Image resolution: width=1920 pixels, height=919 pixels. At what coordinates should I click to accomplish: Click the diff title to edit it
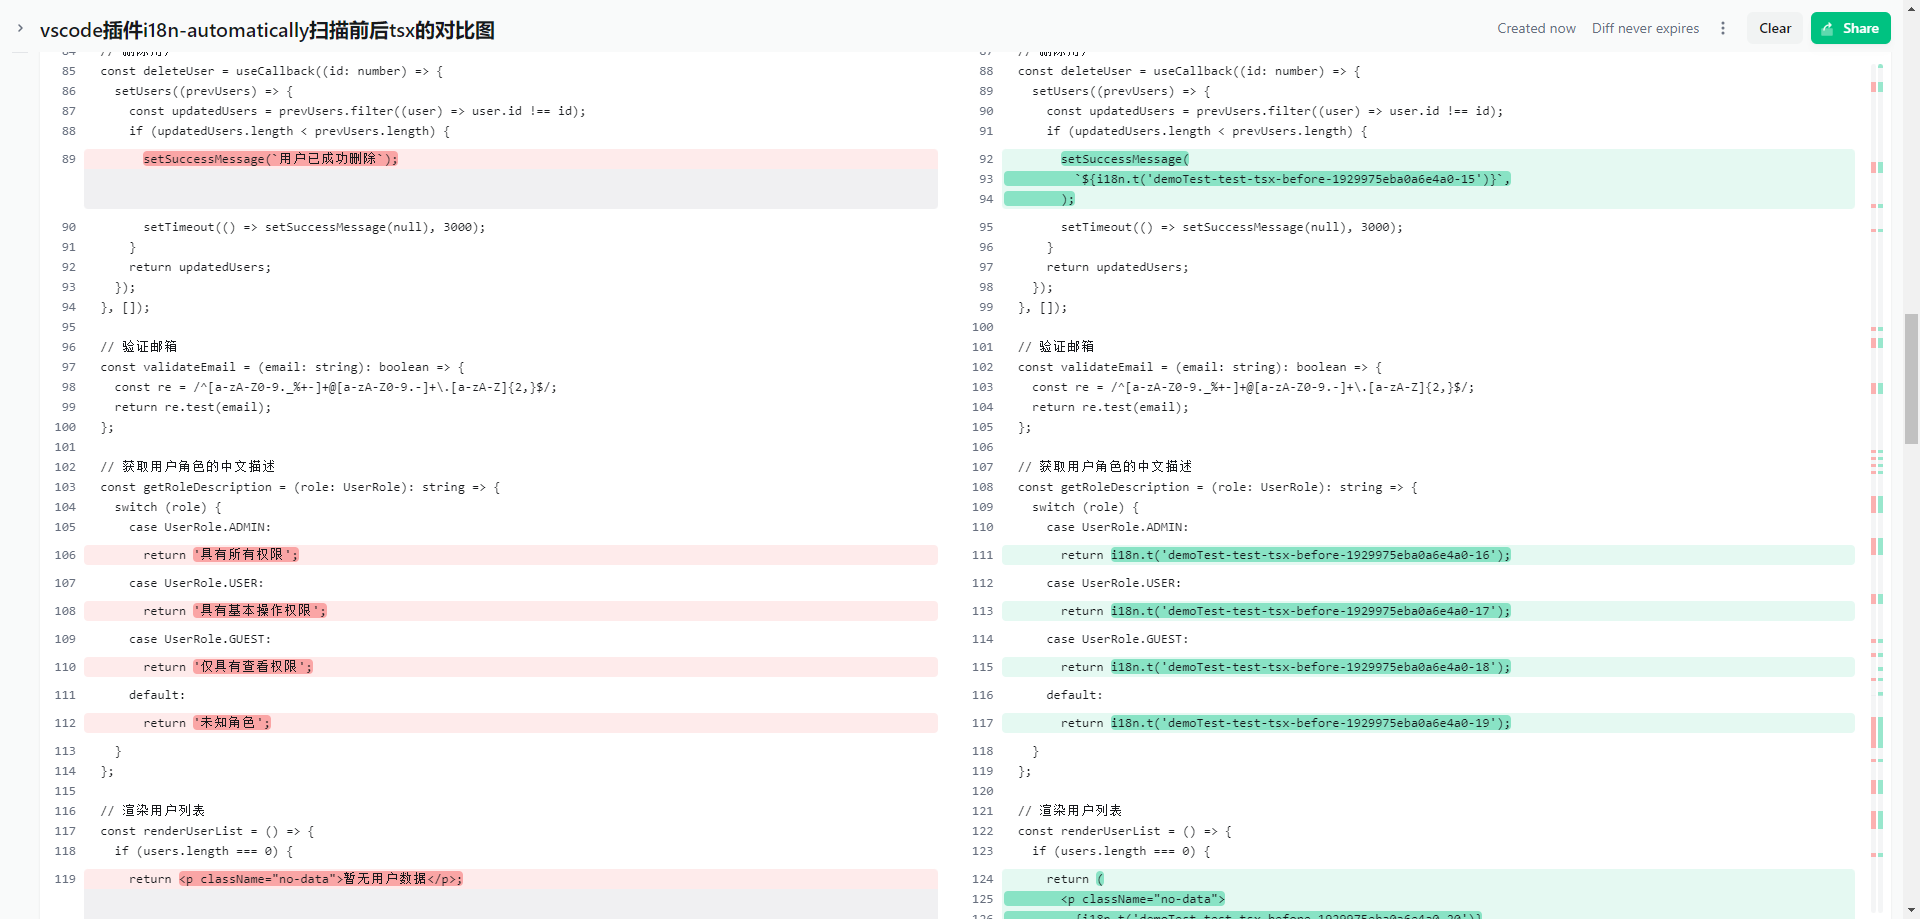(x=267, y=31)
